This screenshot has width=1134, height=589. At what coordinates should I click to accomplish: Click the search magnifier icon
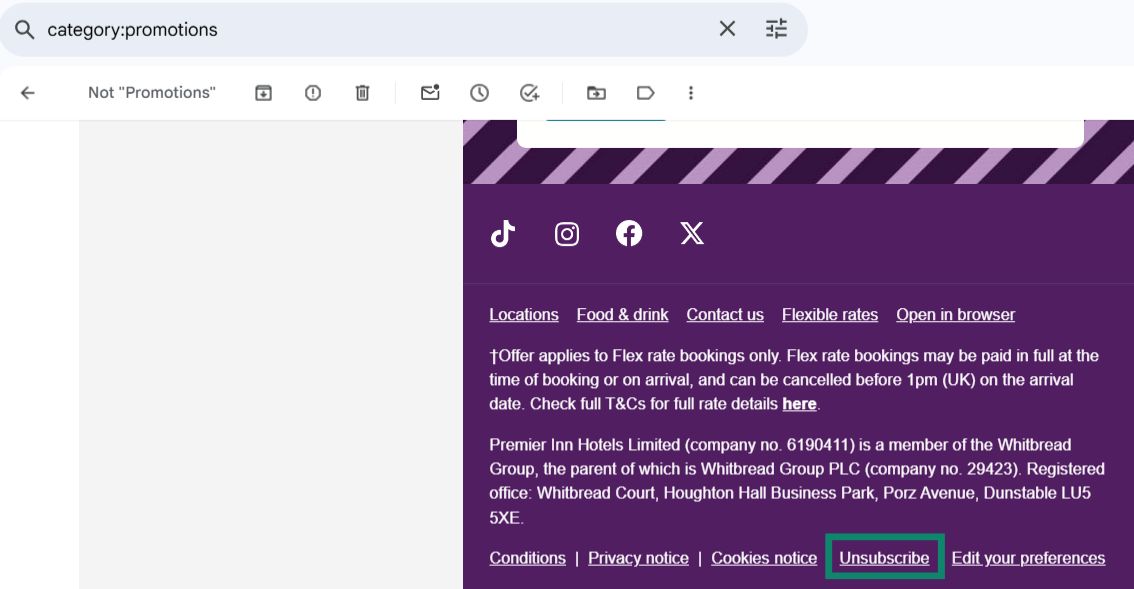tap(24, 29)
